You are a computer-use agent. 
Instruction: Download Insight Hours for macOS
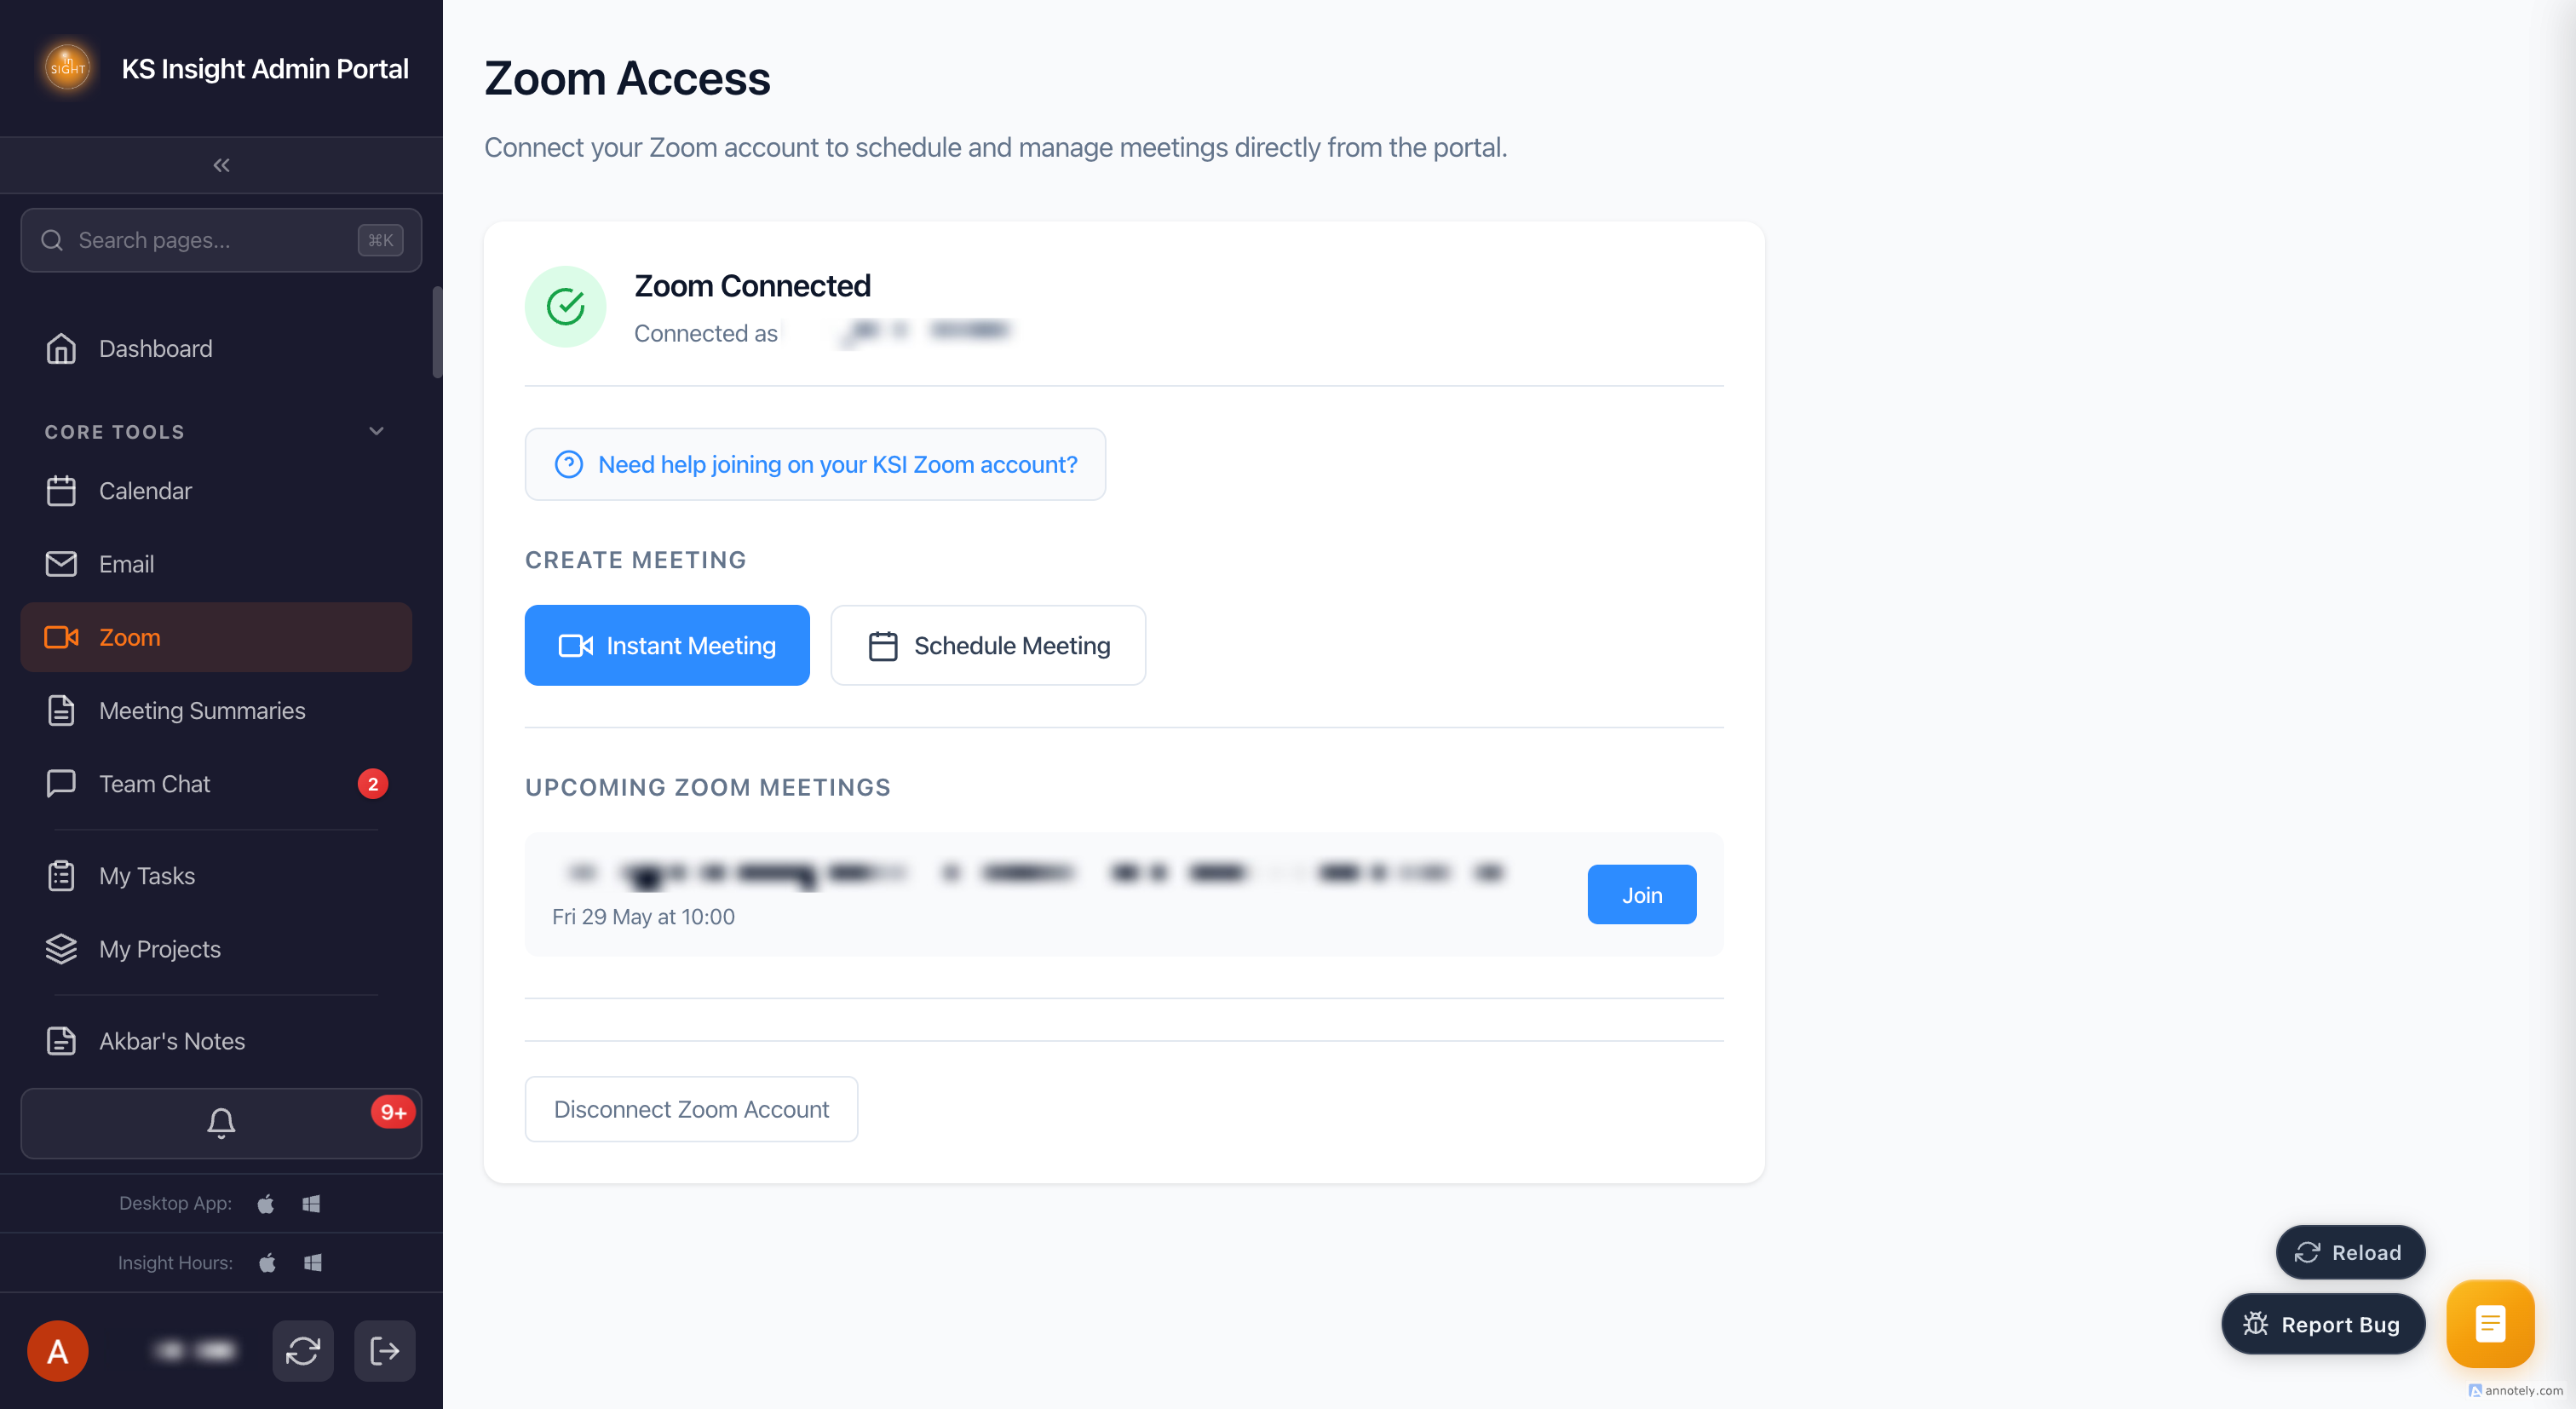[267, 1263]
